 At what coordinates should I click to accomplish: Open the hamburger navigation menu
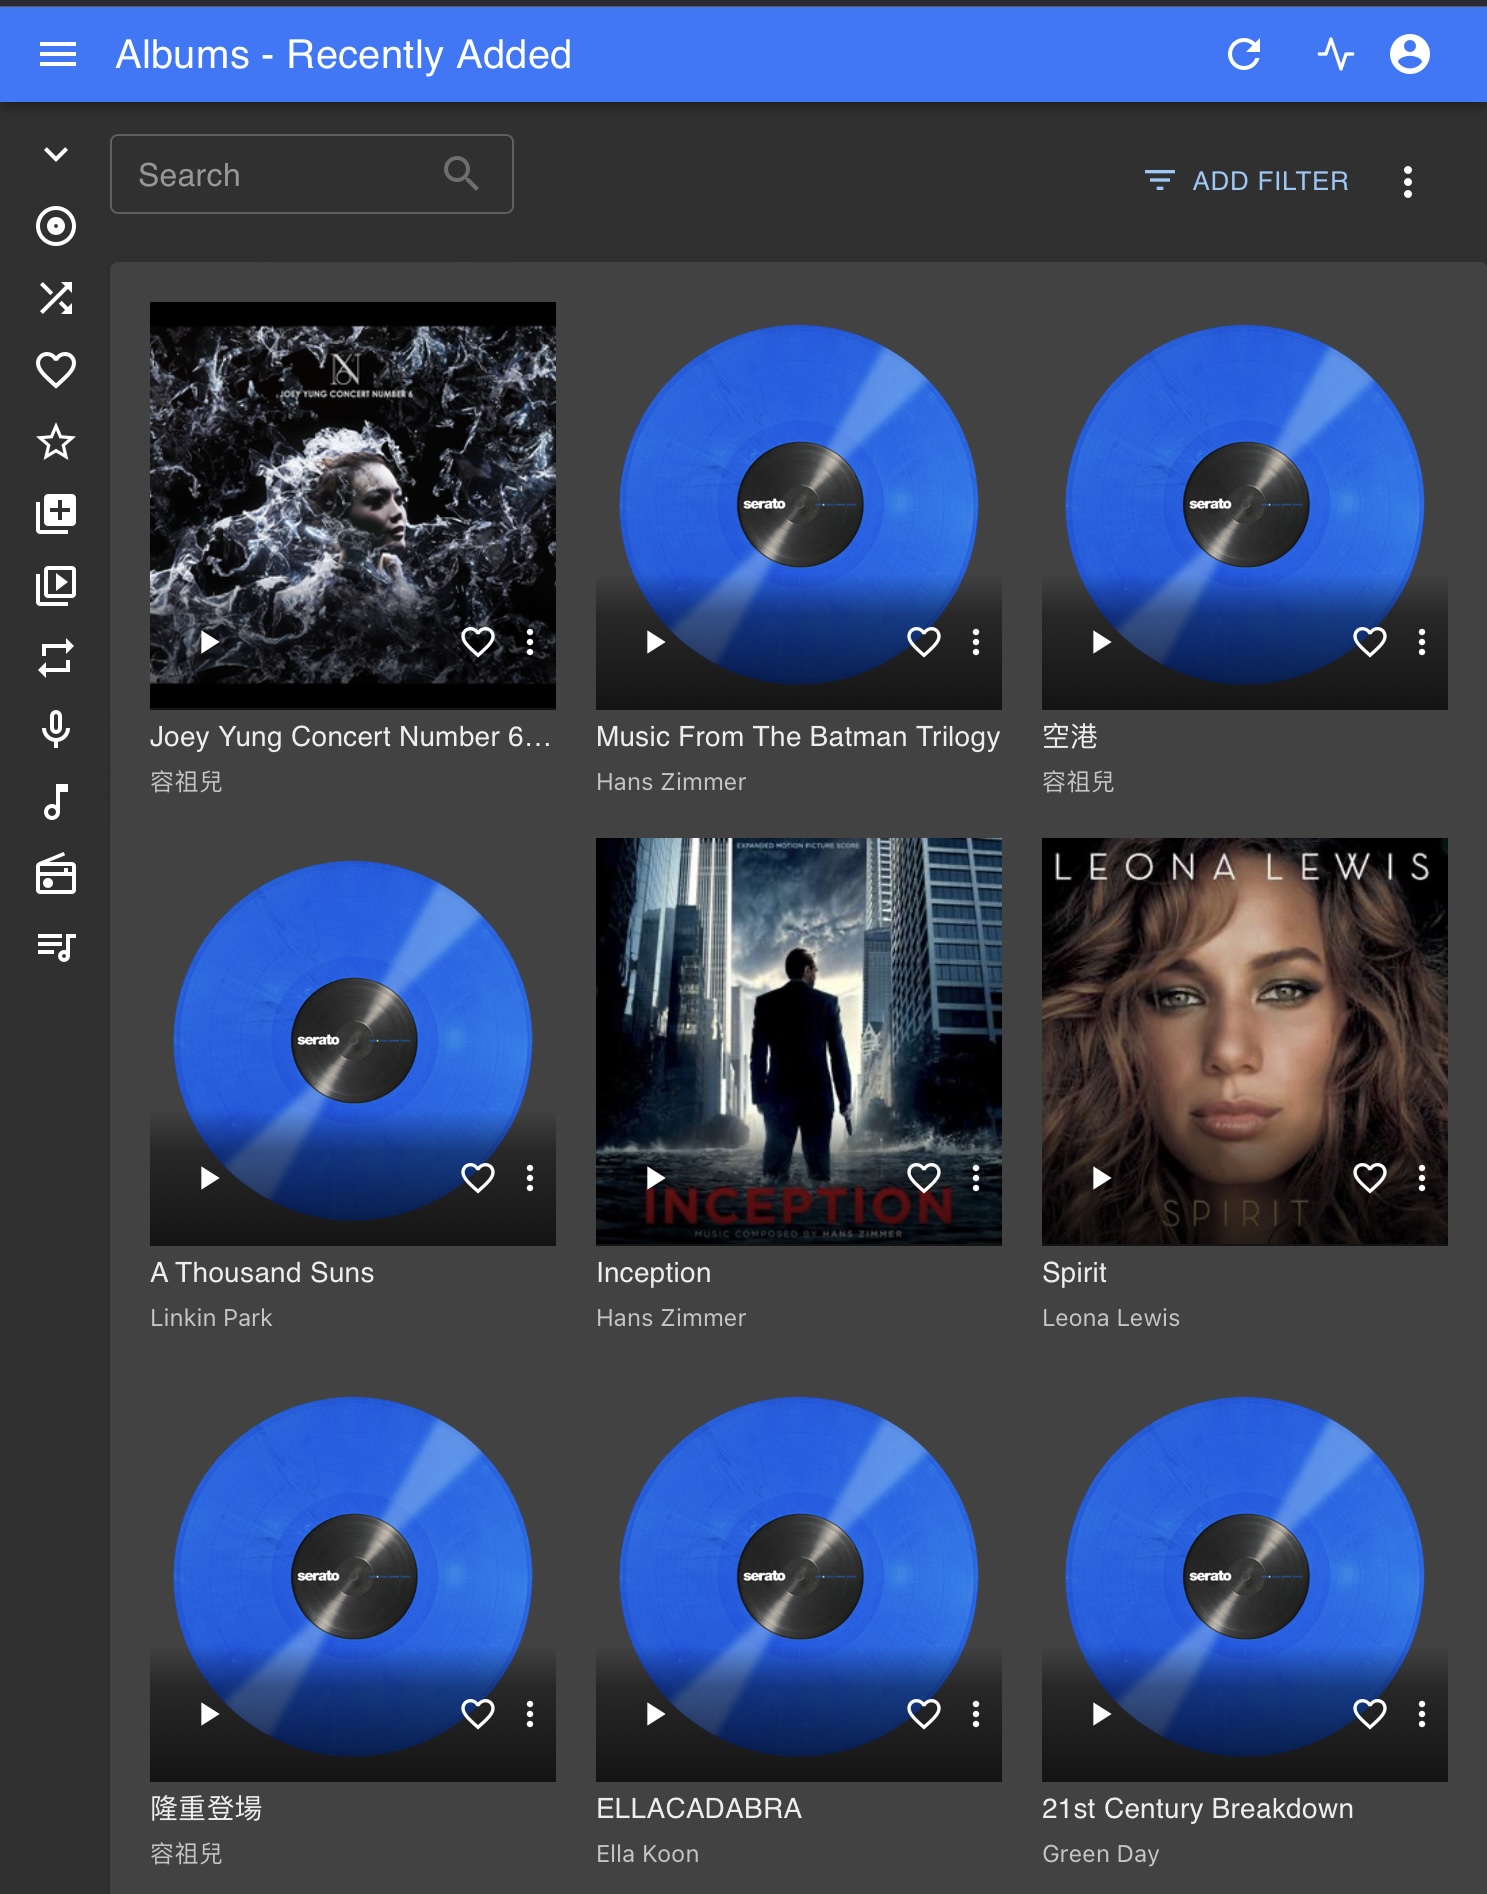click(x=58, y=54)
